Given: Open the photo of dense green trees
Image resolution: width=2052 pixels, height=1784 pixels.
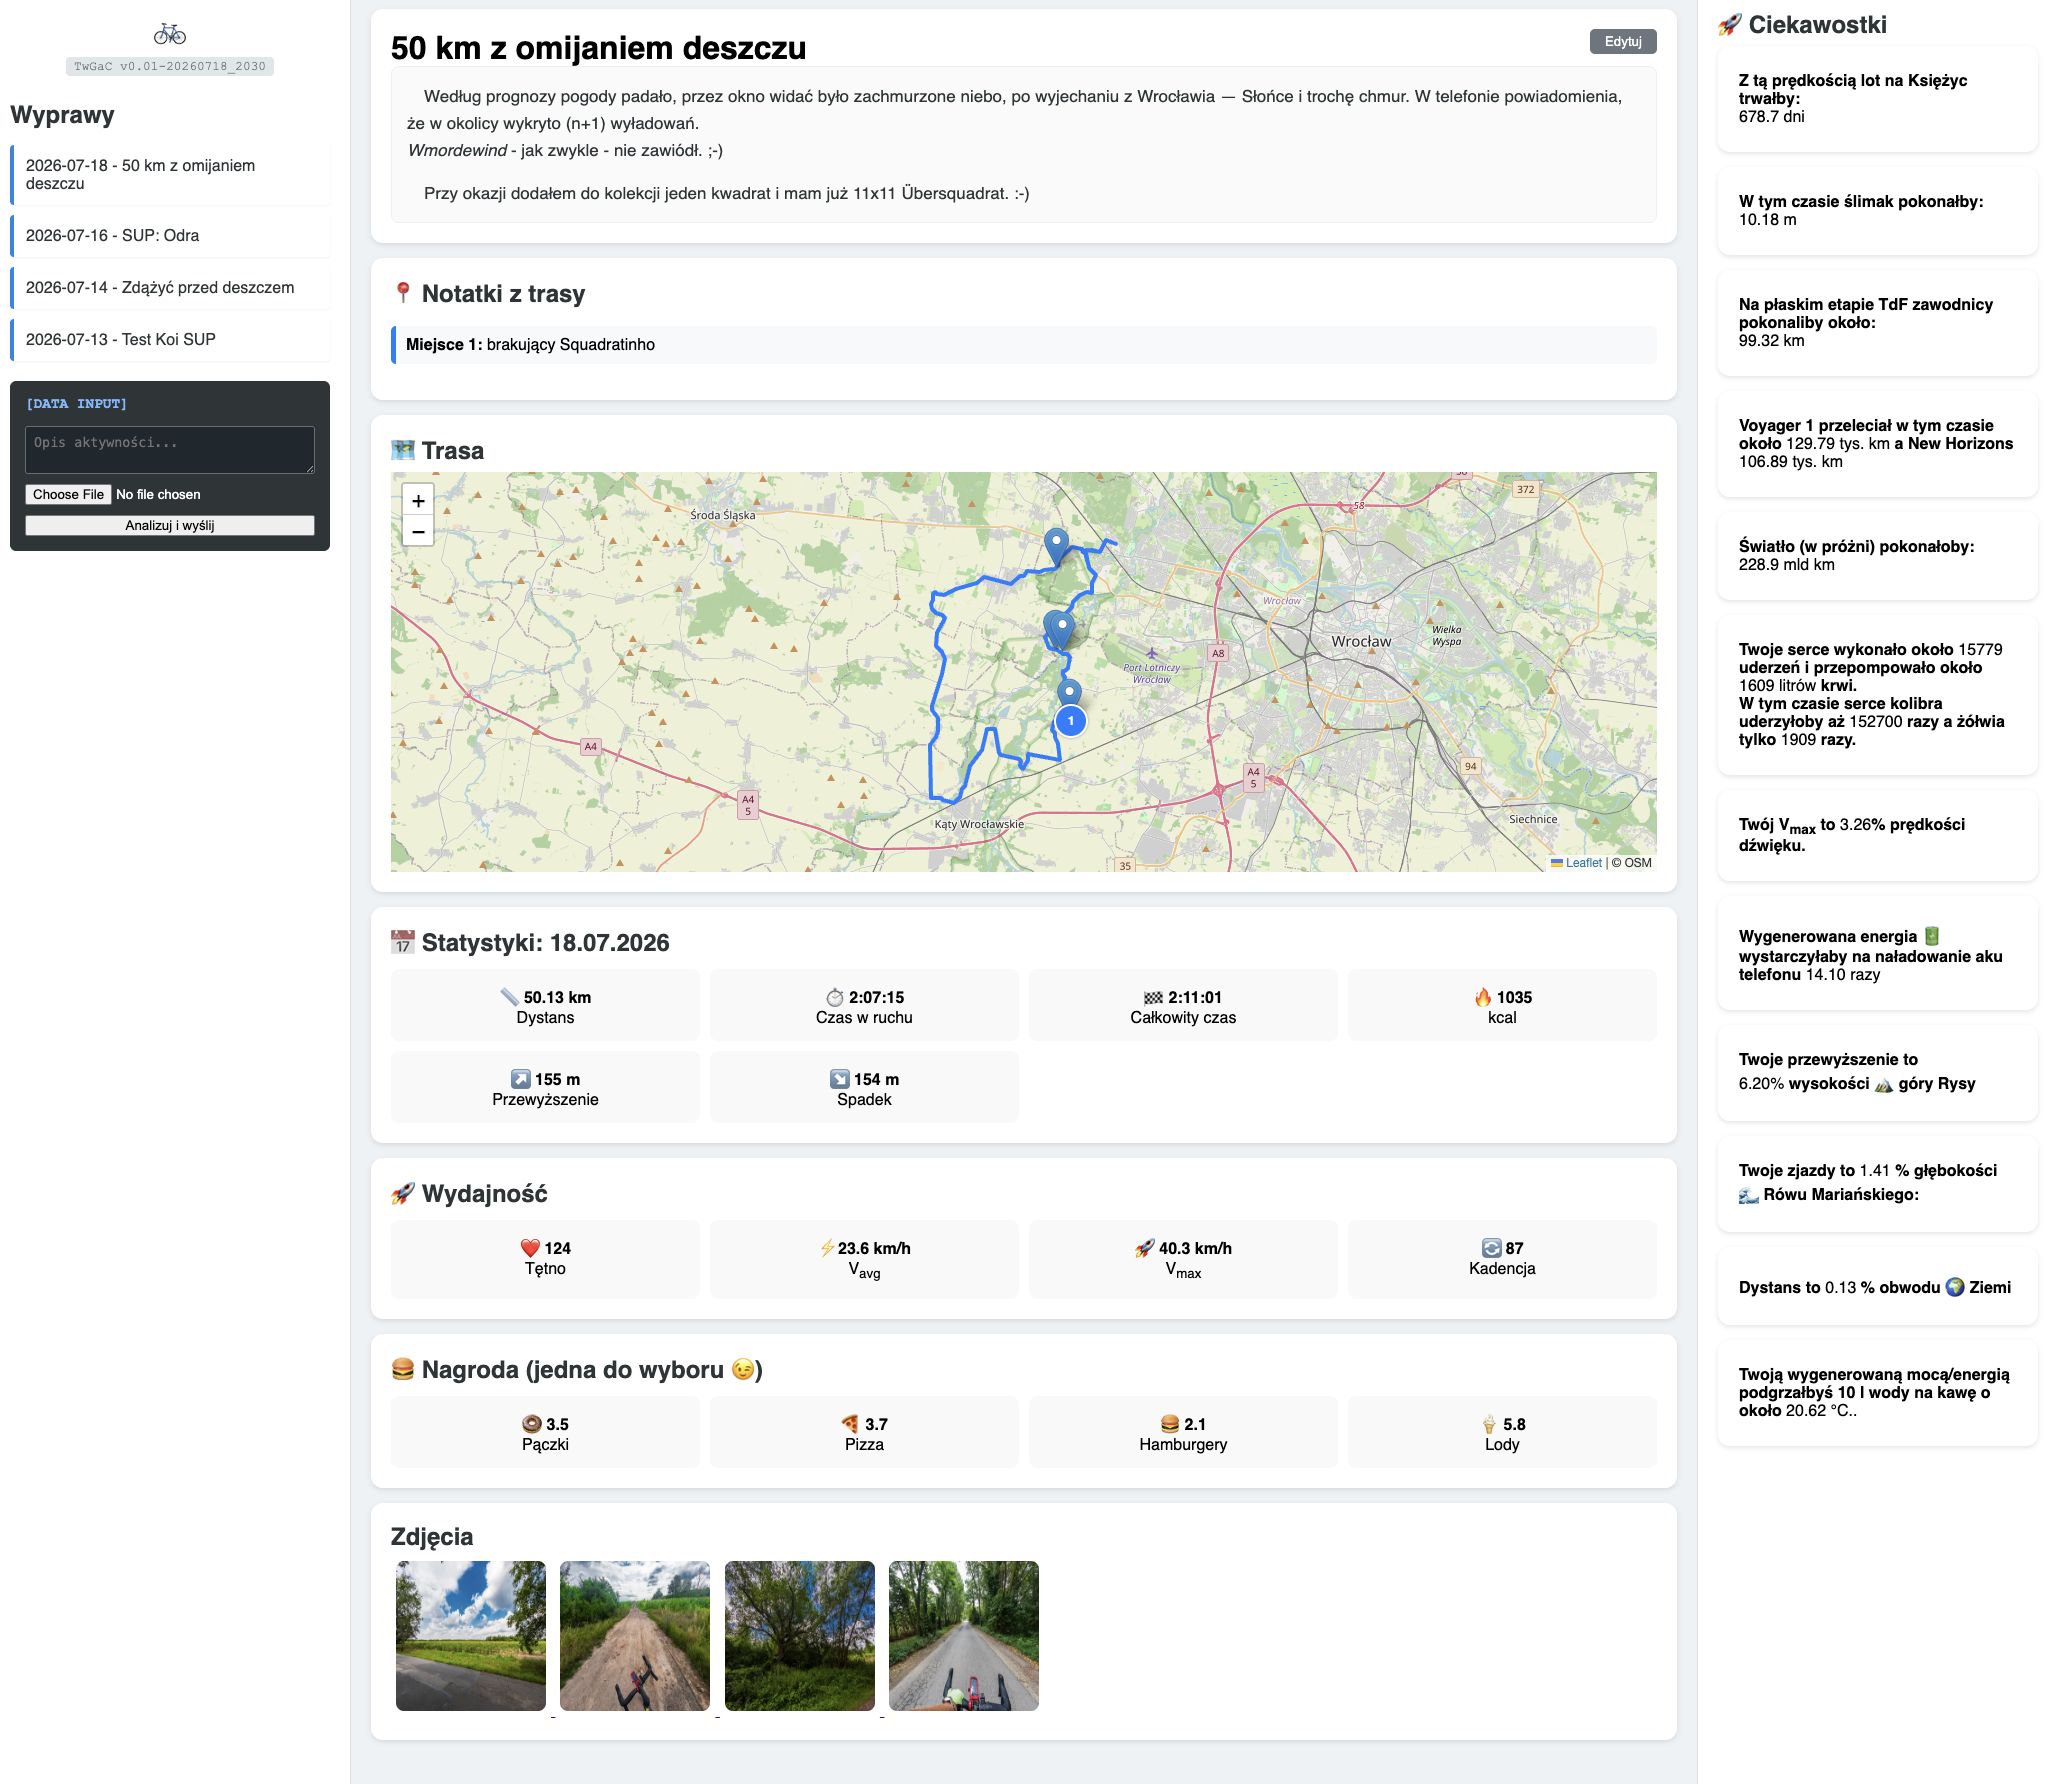Looking at the screenshot, I should 800,1636.
